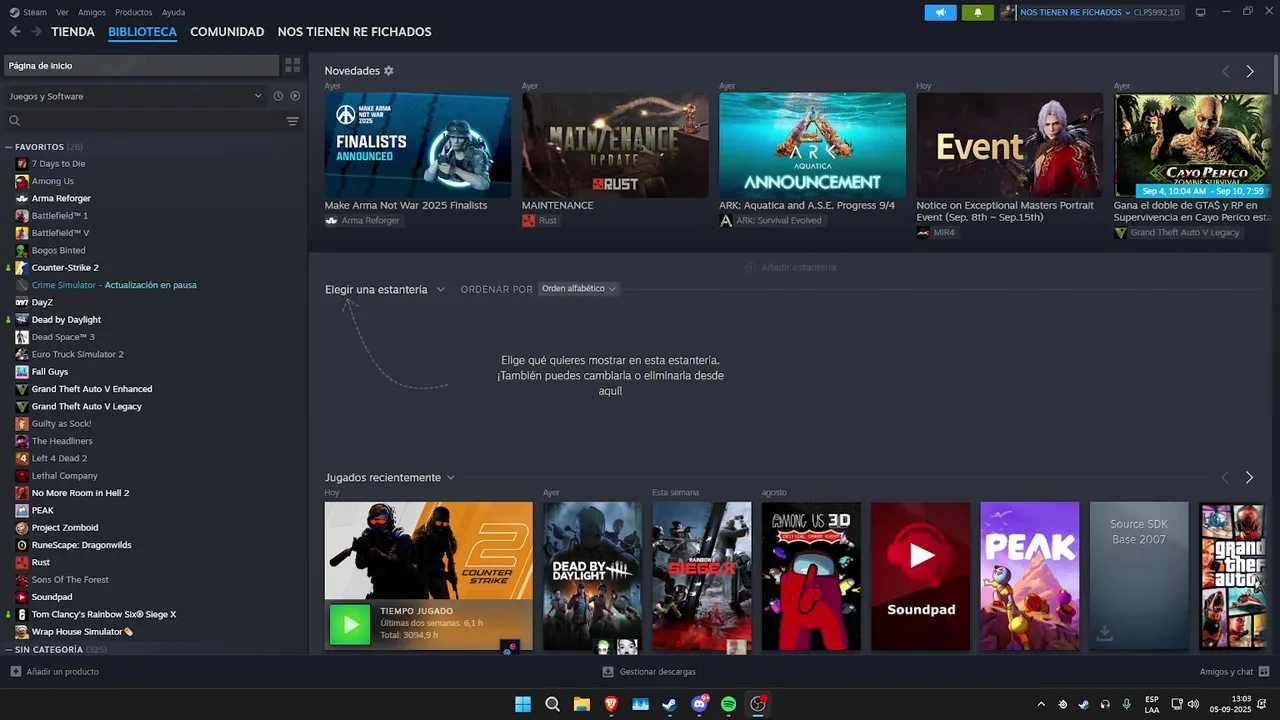
Task: Open MIR4 Event news thumbnail
Action: tap(1010, 145)
